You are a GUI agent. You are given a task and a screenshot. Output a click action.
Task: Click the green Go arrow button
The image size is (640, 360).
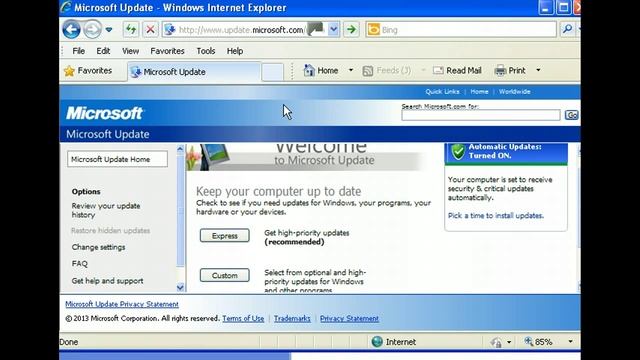tap(351, 29)
